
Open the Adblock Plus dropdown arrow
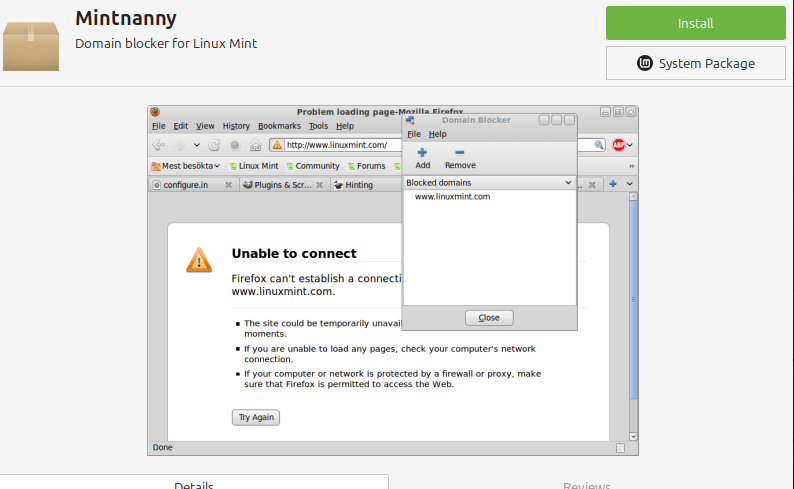click(630, 145)
